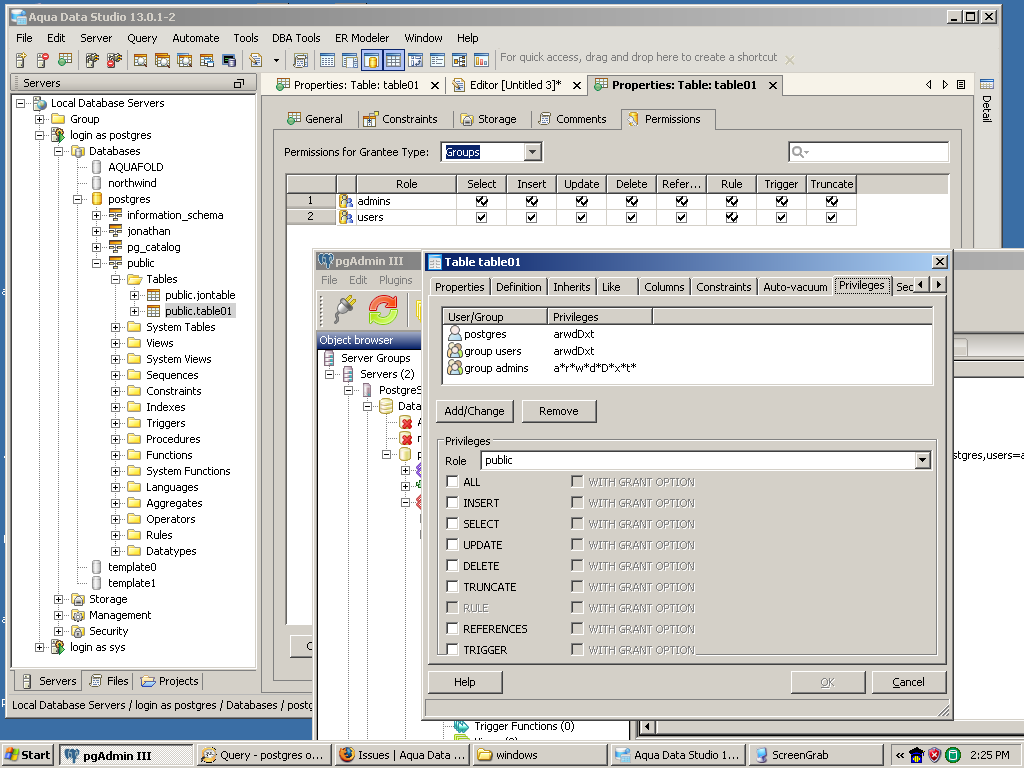1024x768 pixels.
Task: Click the calculator-style toolbar icon
Action: [x=300, y=60]
